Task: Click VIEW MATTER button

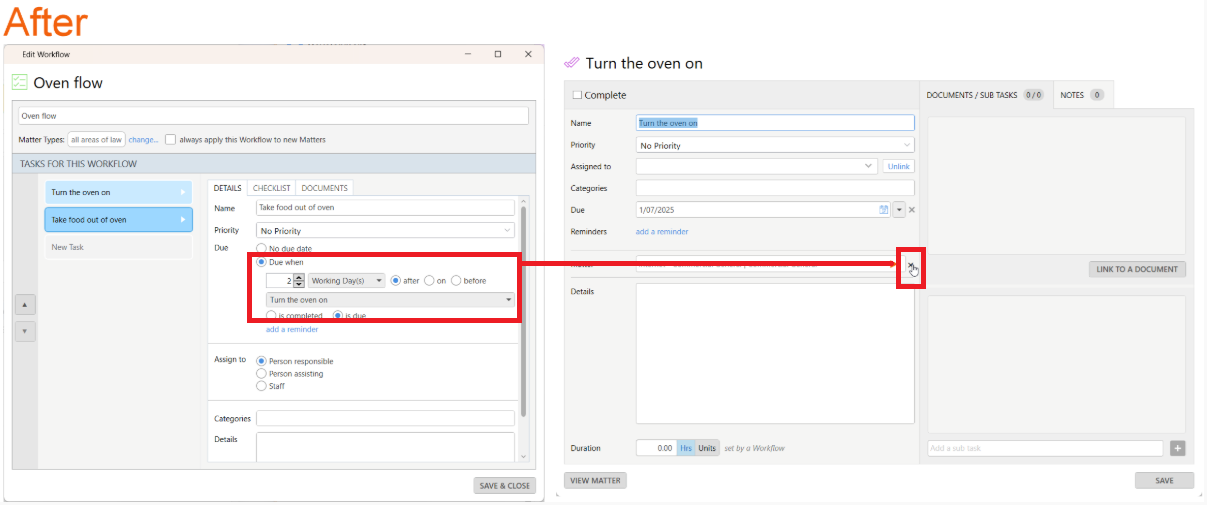Action: [595, 480]
